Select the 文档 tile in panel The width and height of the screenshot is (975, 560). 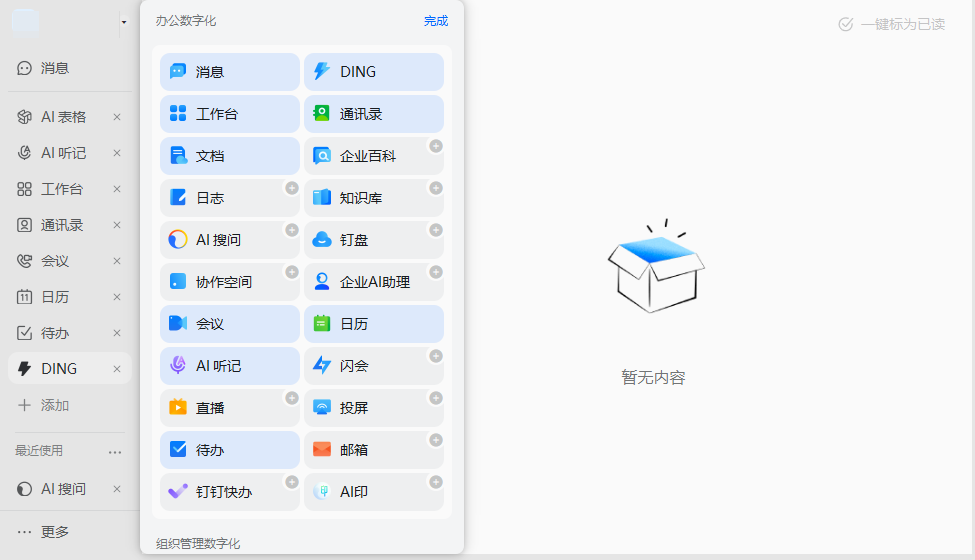pos(230,156)
